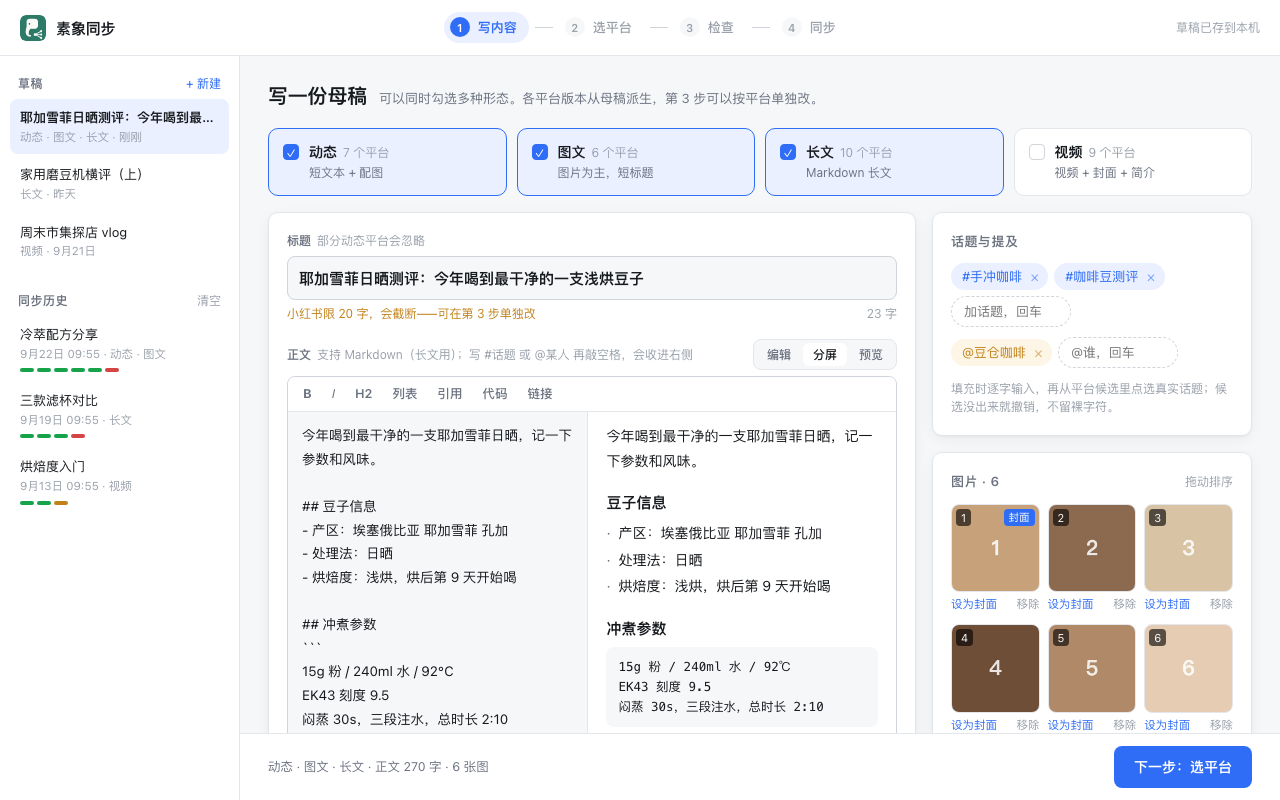Click the 素象同步 app logo icon
The image size is (1280, 800).
[33, 28]
